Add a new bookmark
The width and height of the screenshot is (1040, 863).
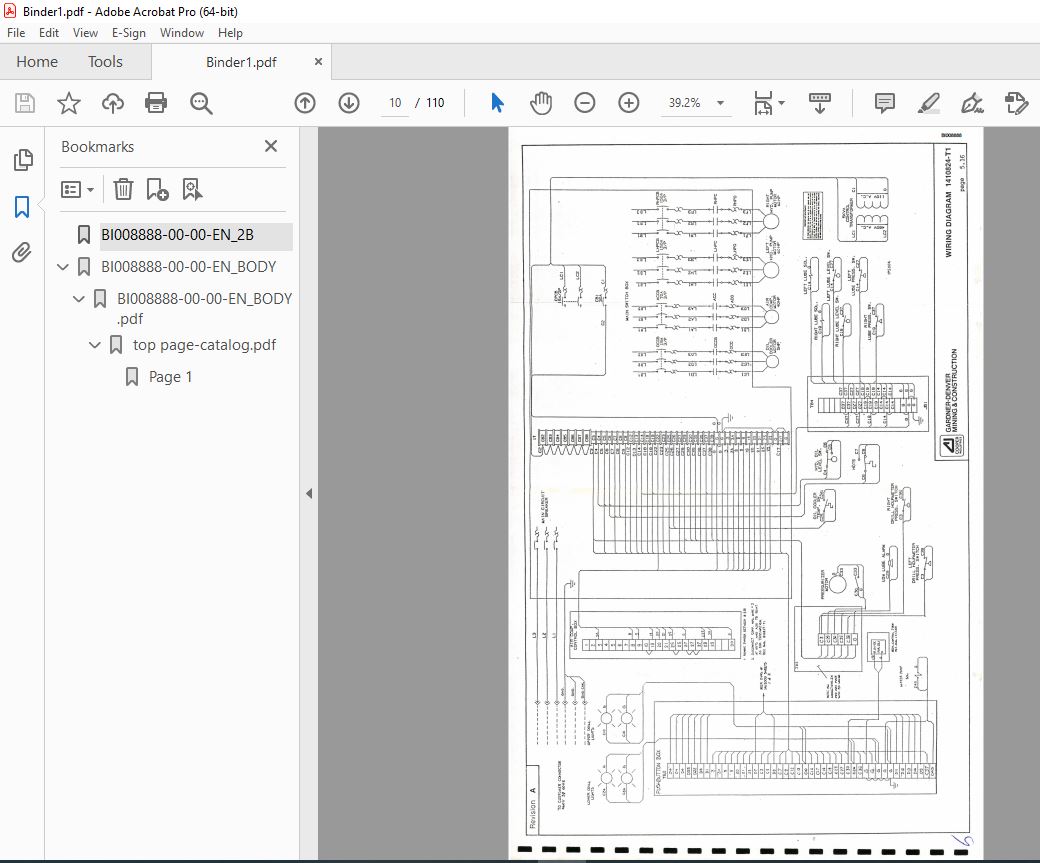pyautogui.click(x=157, y=190)
